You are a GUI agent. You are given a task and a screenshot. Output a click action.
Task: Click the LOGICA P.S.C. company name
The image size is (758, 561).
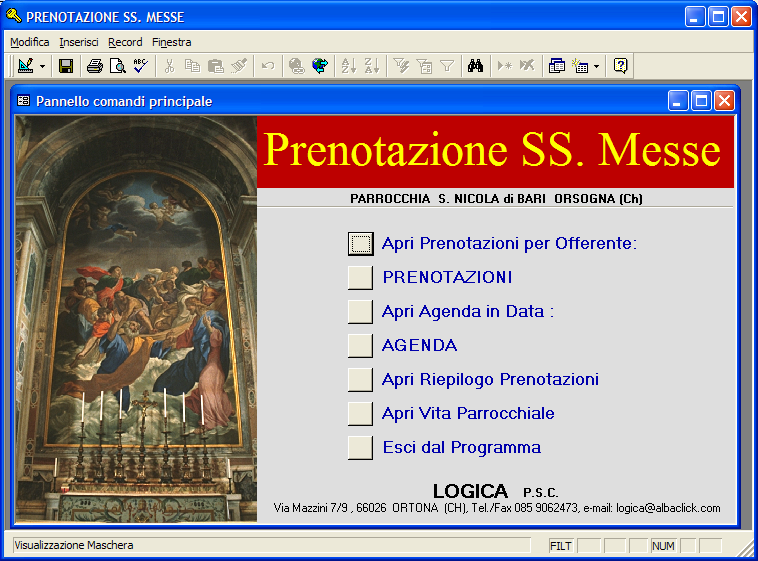coord(495,491)
